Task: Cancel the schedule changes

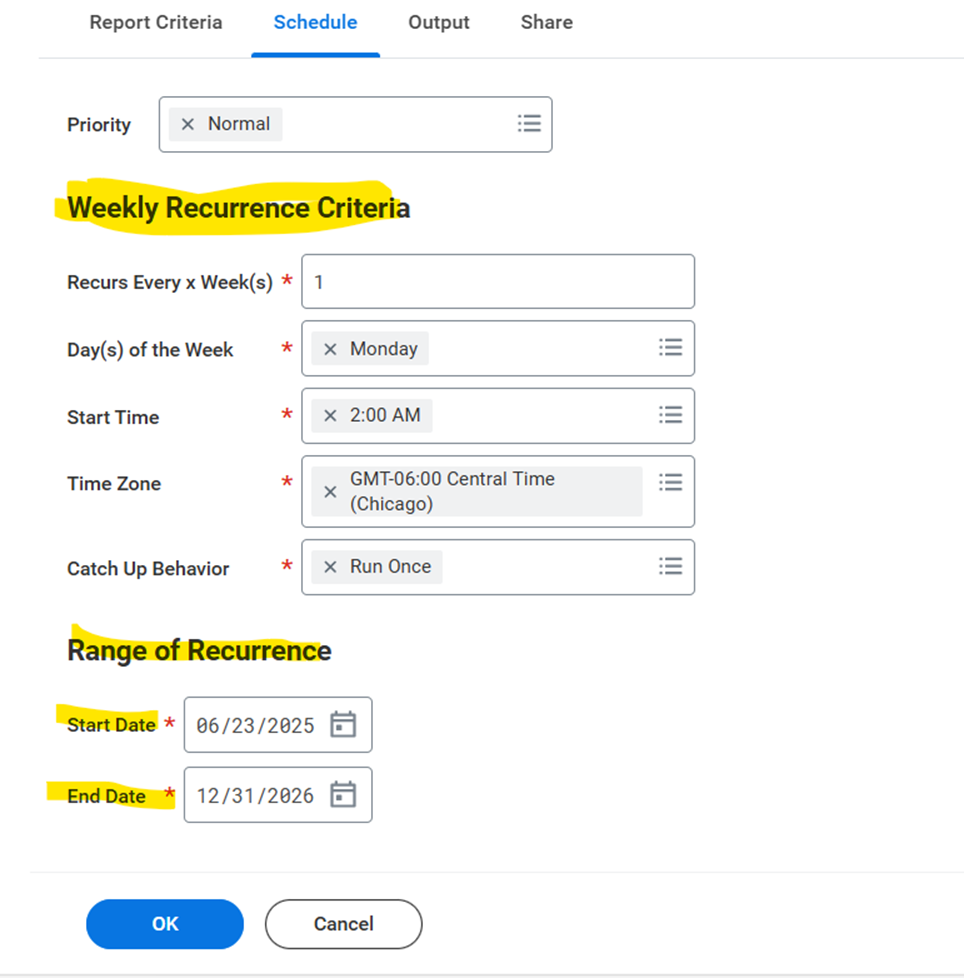Action: click(x=343, y=923)
